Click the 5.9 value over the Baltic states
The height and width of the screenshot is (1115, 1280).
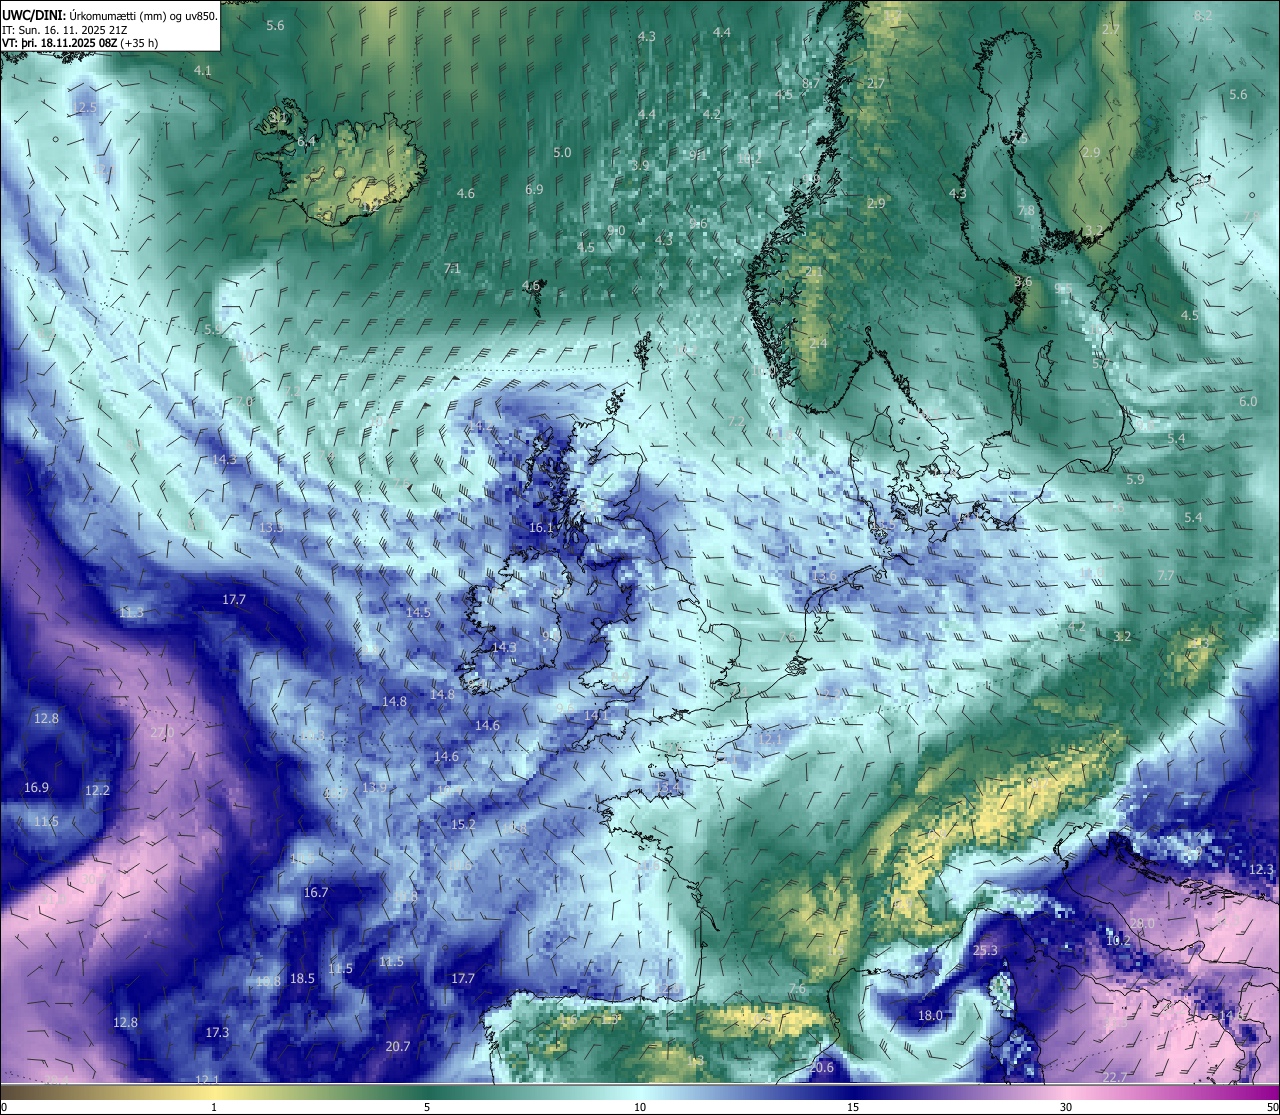point(1135,479)
